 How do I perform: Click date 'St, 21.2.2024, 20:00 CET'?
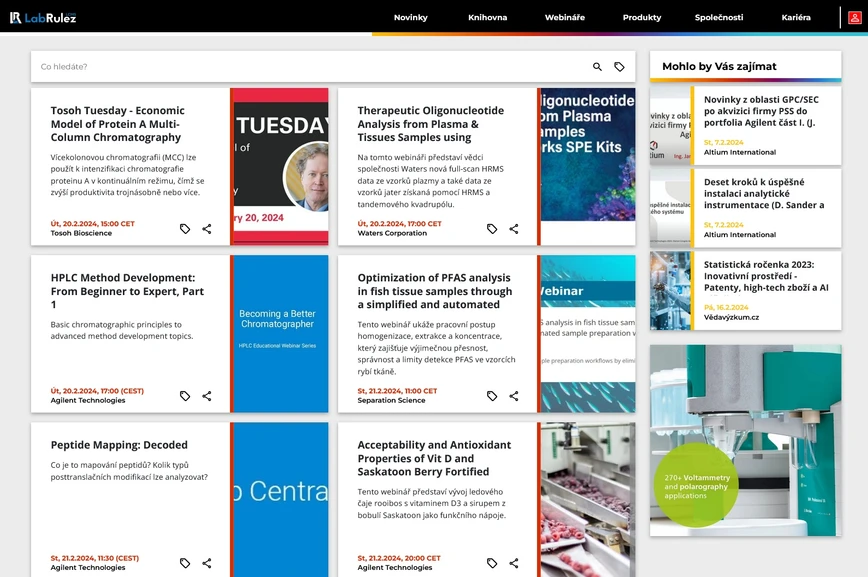coord(399,558)
